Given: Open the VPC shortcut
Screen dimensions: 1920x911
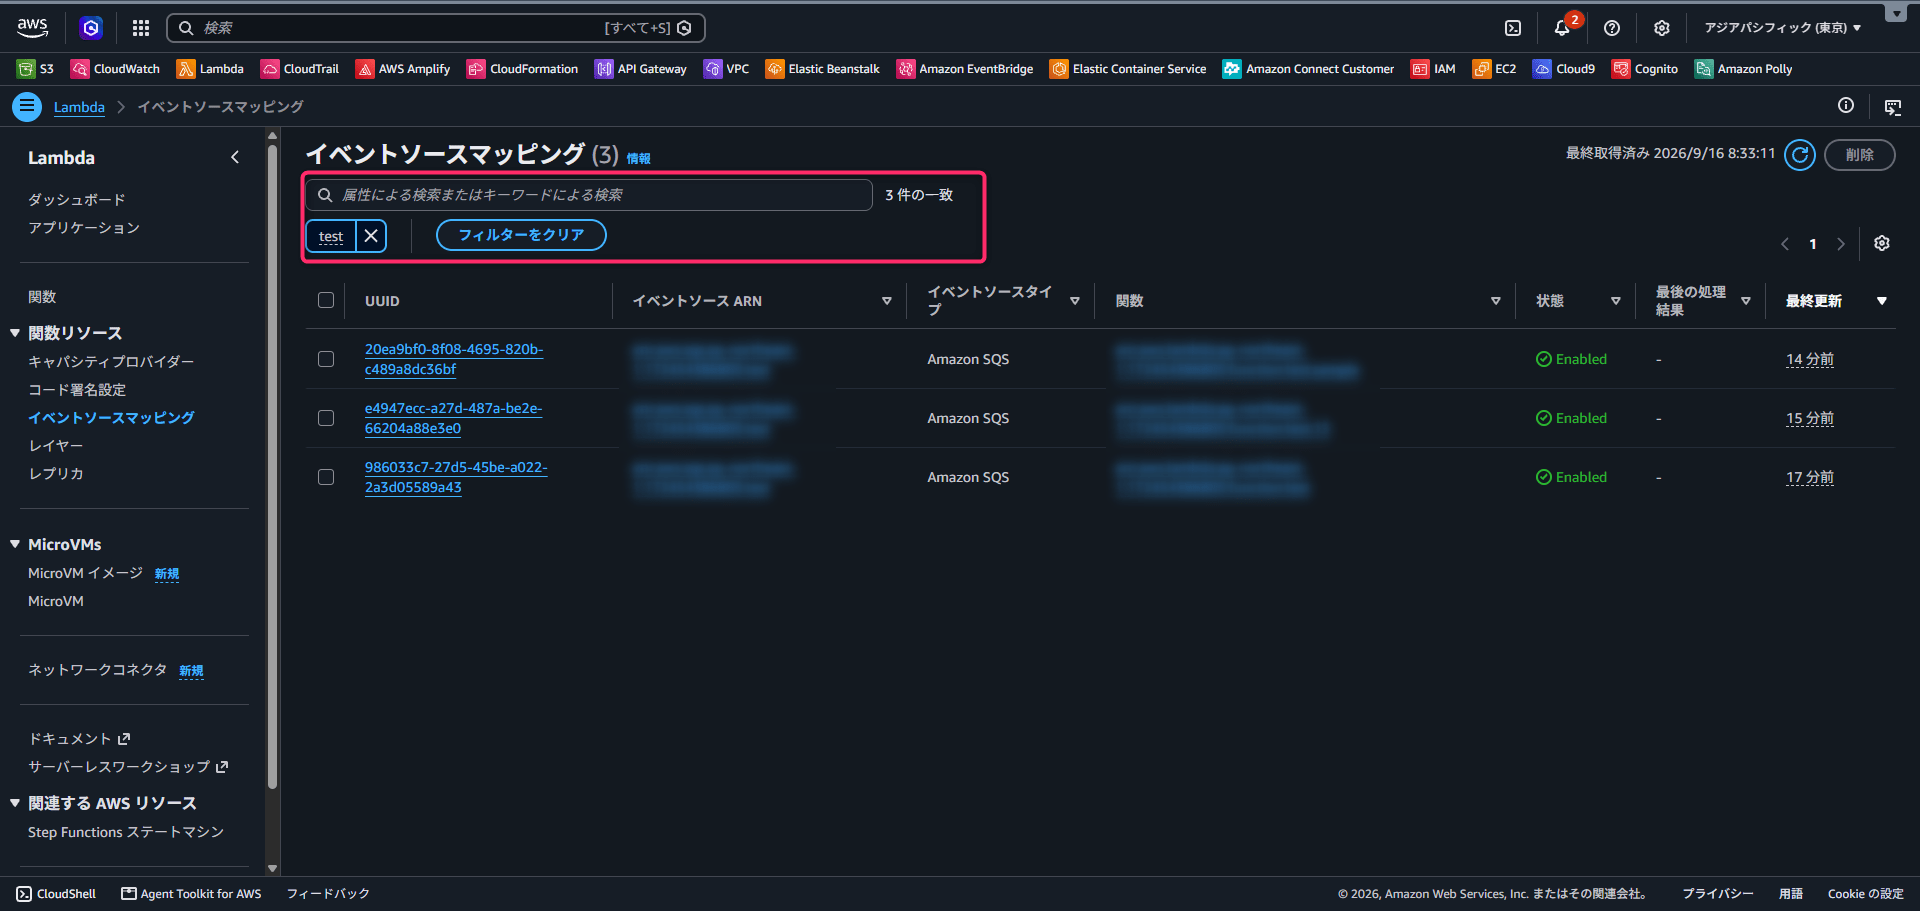Looking at the screenshot, I should coord(727,69).
